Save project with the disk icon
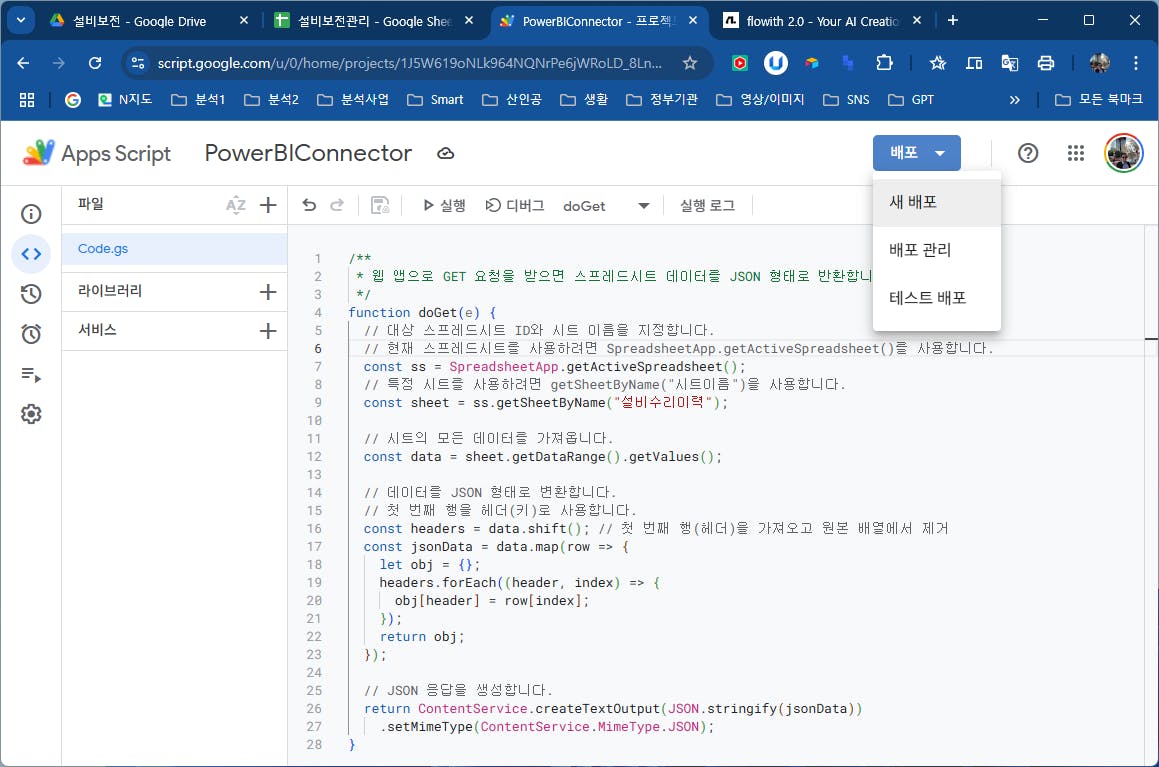This screenshot has width=1159, height=767. 380,205
